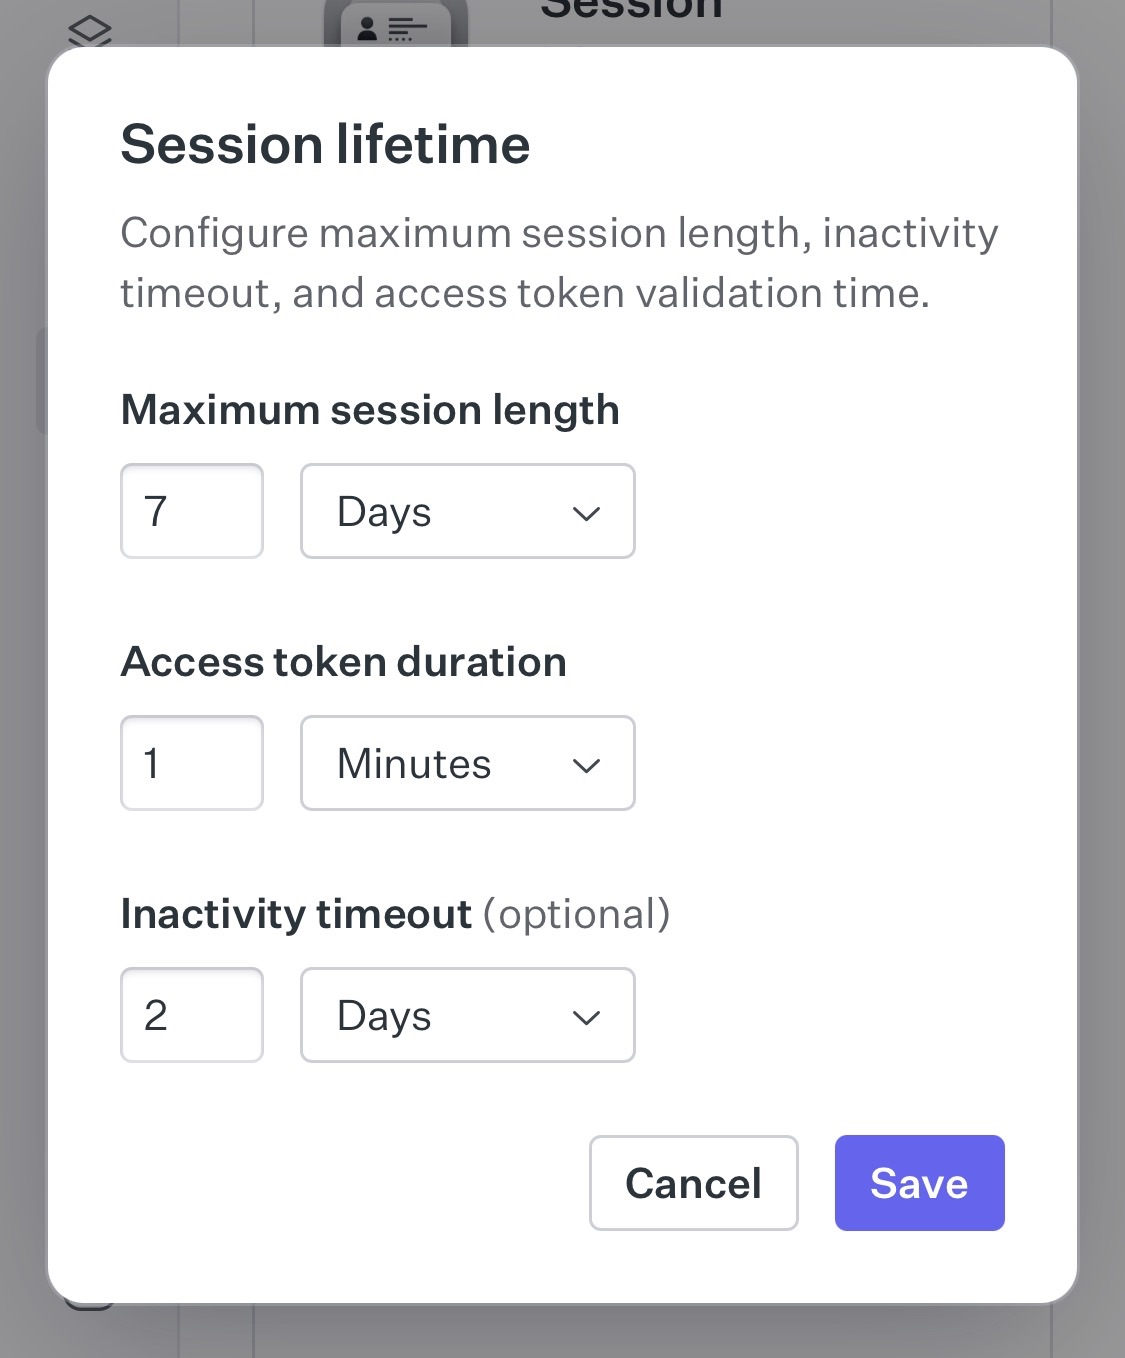Open the Access token duration Minutes dropdown

point(467,763)
